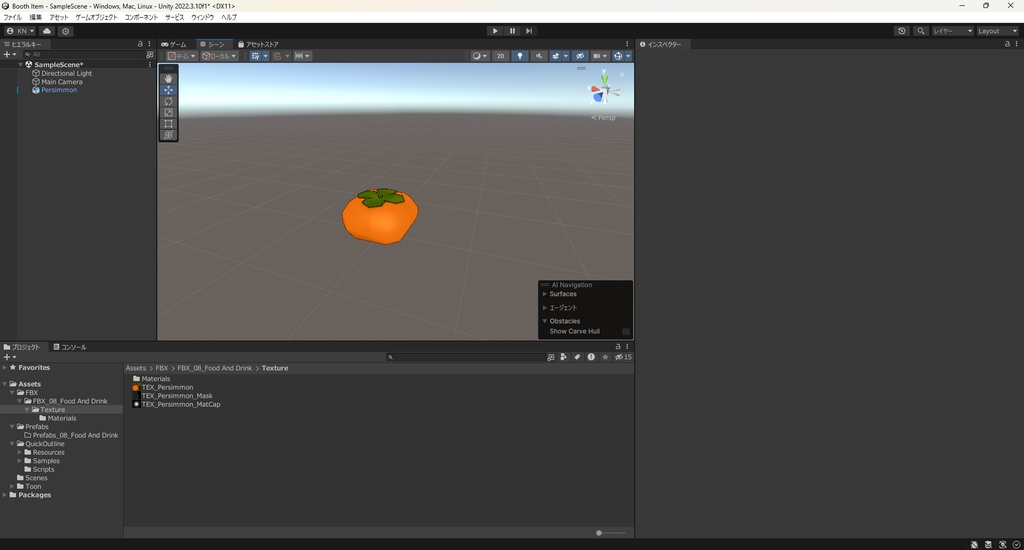Open SampleScene options kebab menu
Image resolution: width=1024 pixels, height=550 pixels.
point(150,65)
